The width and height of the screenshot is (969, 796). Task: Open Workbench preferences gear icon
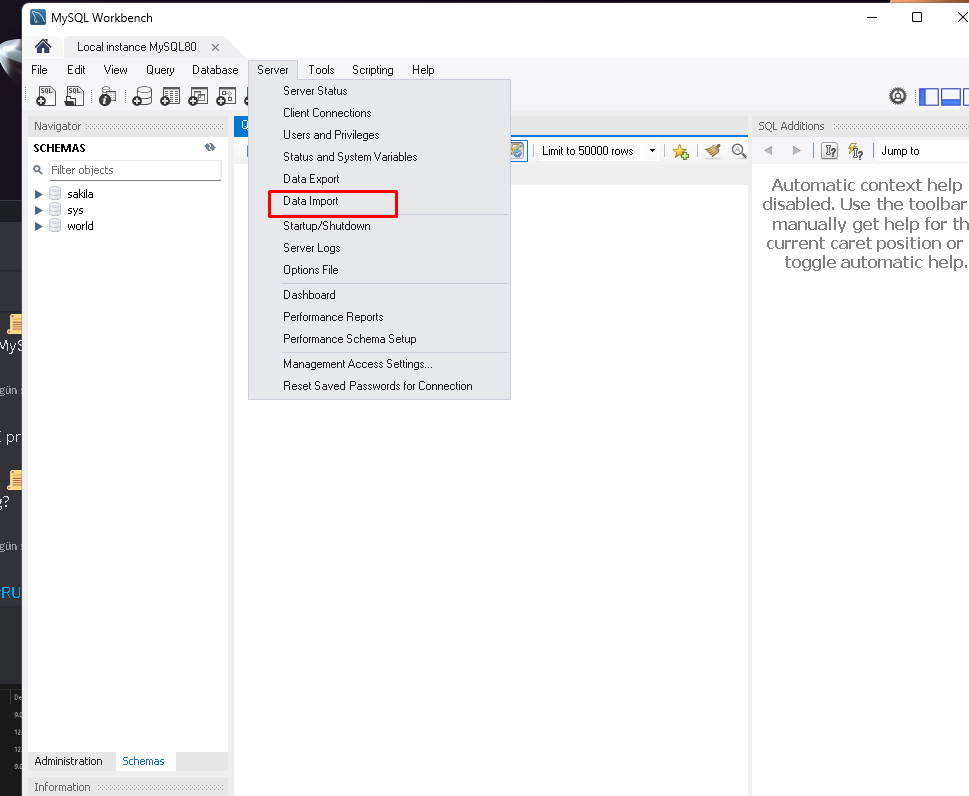pyautogui.click(x=897, y=96)
